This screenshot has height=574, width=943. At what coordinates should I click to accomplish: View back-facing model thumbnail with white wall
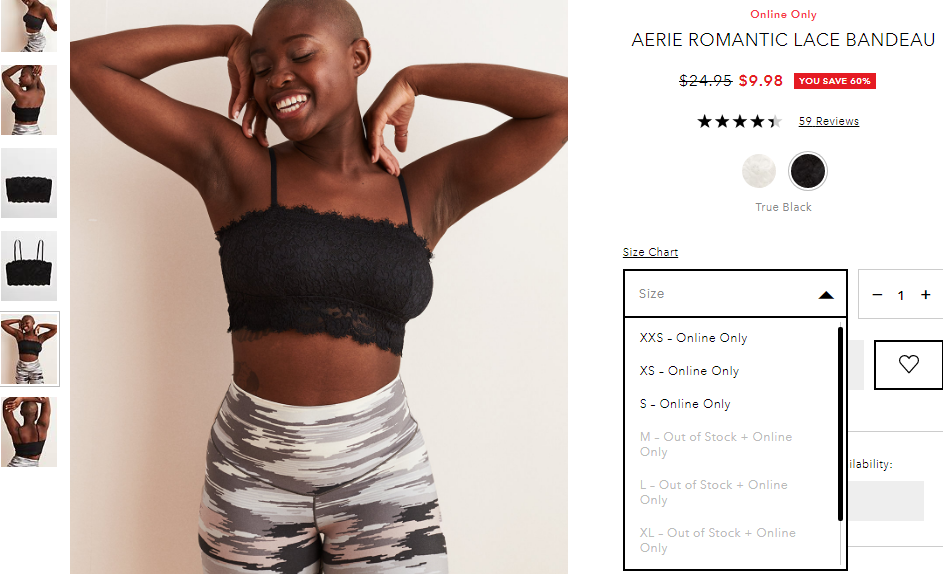[x=29, y=100]
